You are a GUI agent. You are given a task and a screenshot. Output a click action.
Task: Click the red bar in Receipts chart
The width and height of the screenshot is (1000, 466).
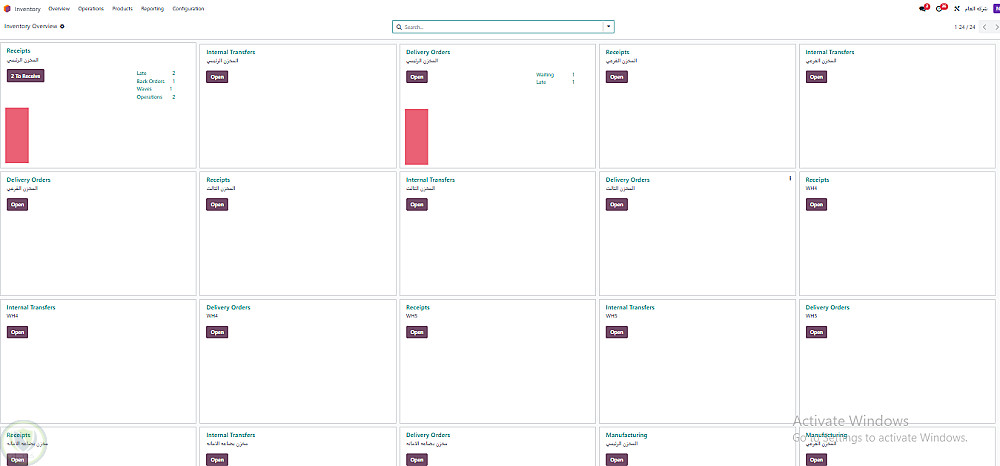[x=17, y=135]
